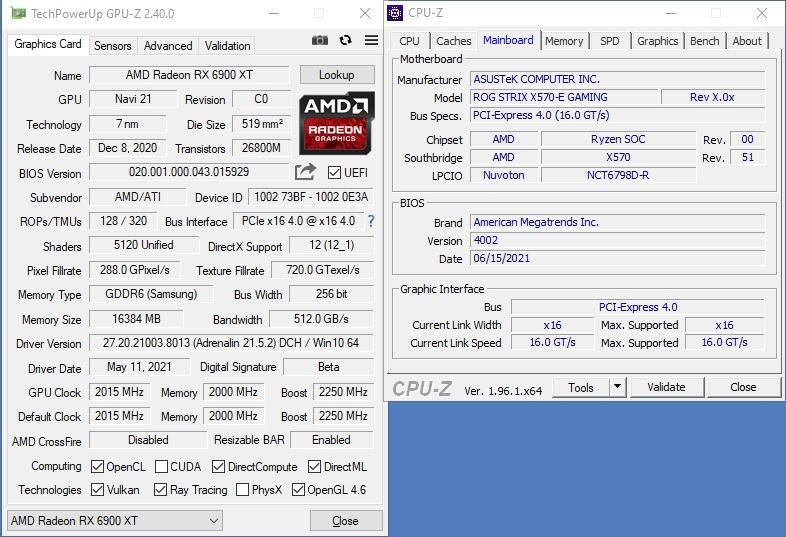
Task: Click the BIOS date 06/15/2021
Action: click(502, 258)
